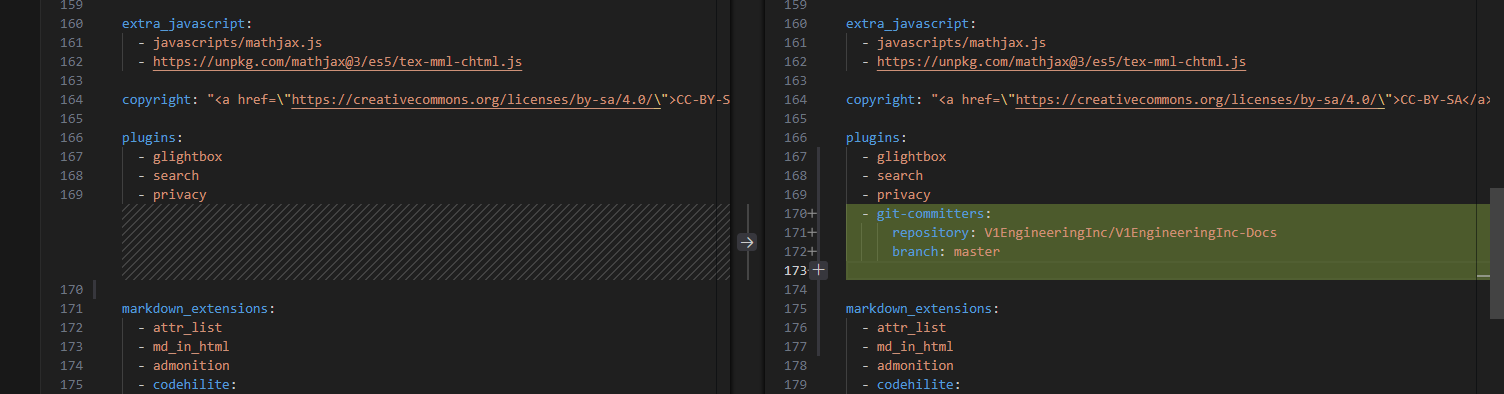Click the plus button on line 173

(819, 270)
